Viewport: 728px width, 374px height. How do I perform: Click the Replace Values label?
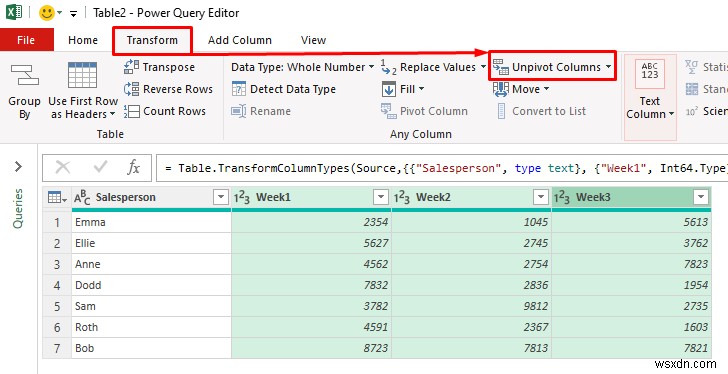coord(438,67)
